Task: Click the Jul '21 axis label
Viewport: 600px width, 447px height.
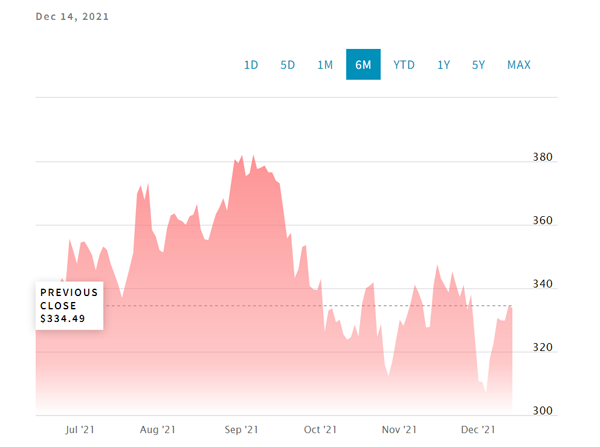Action: tap(79, 430)
